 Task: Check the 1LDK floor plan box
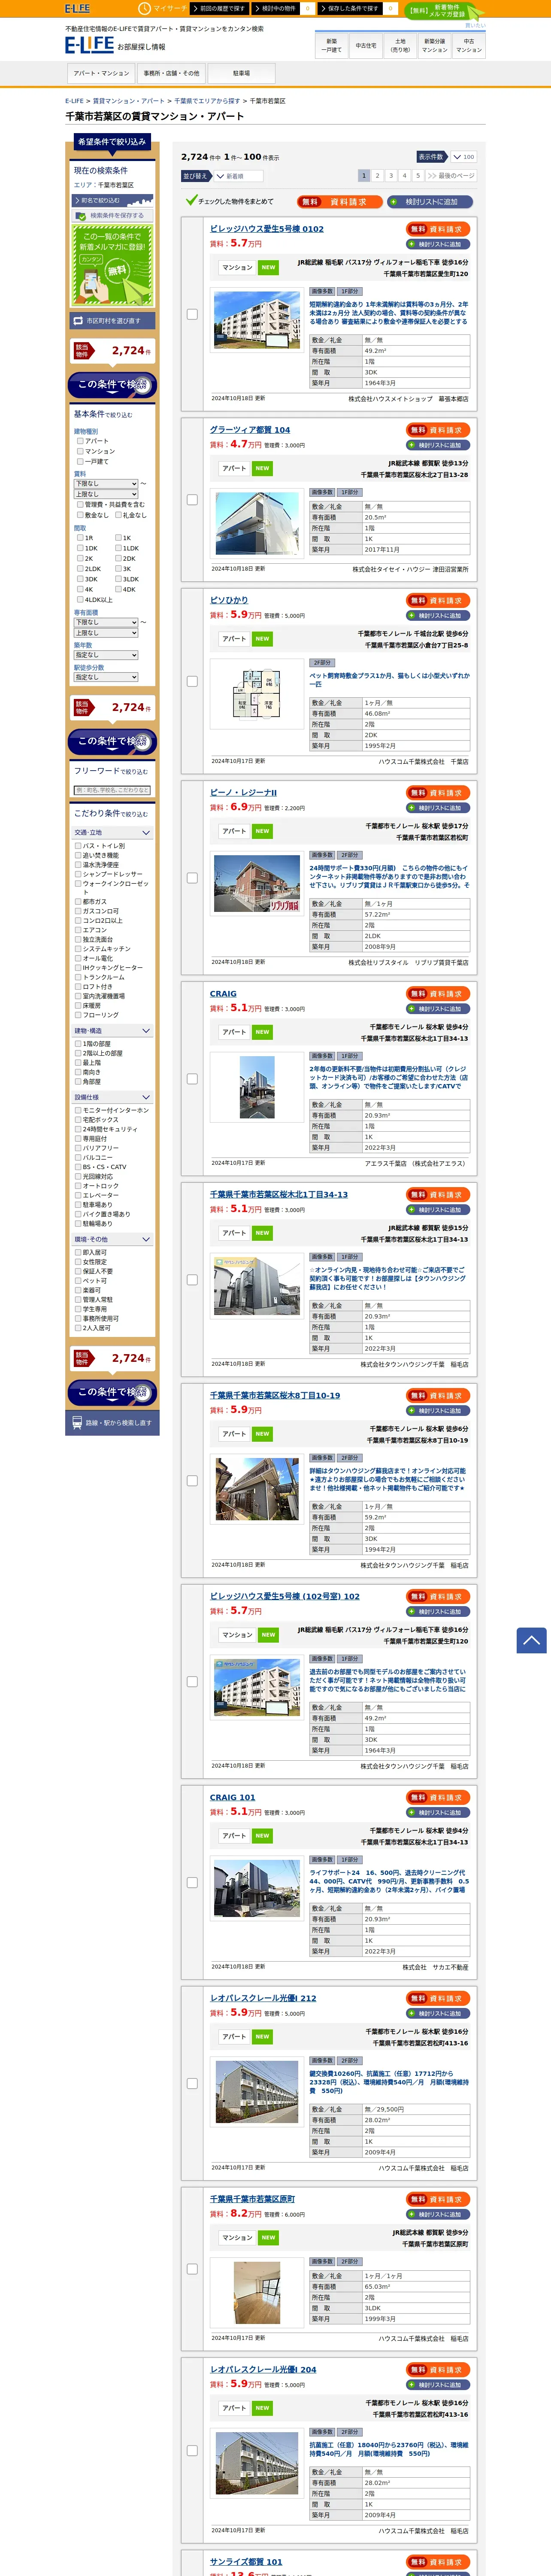[118, 548]
